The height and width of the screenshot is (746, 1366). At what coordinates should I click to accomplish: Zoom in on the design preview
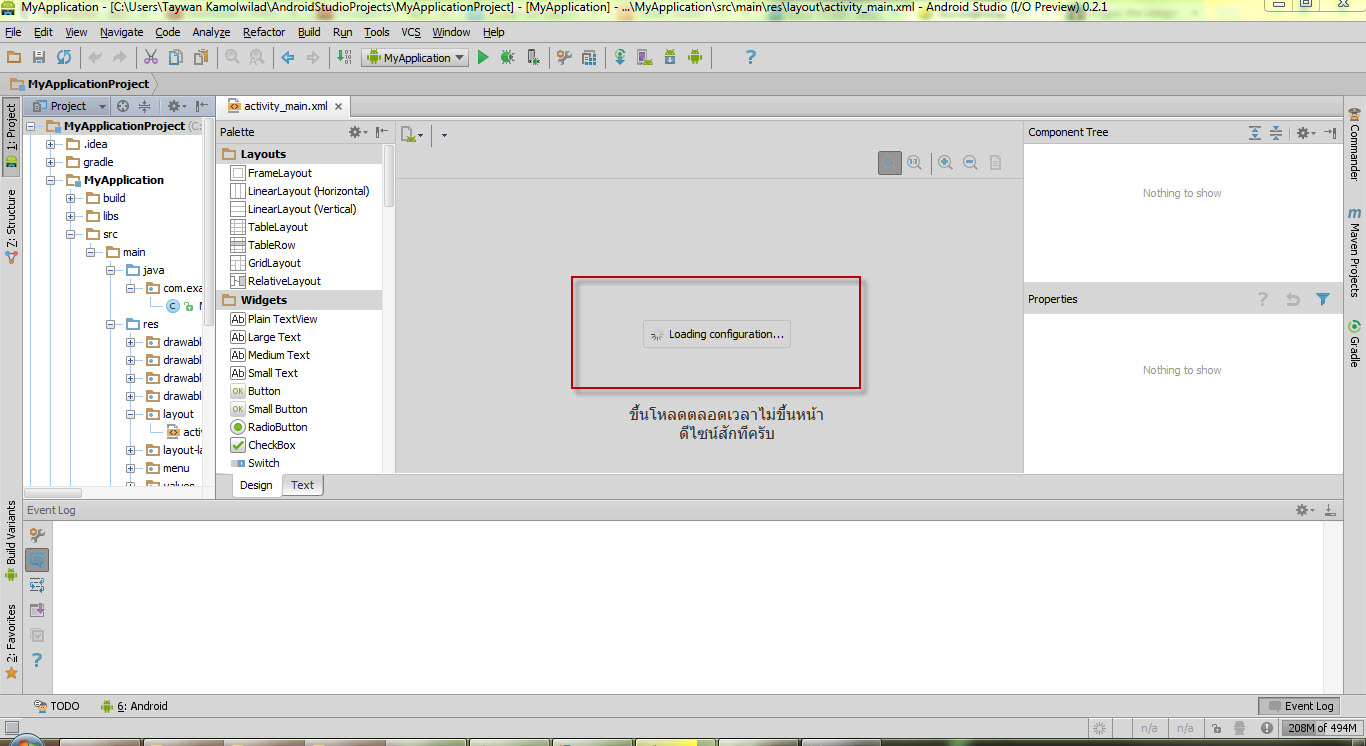(945, 162)
